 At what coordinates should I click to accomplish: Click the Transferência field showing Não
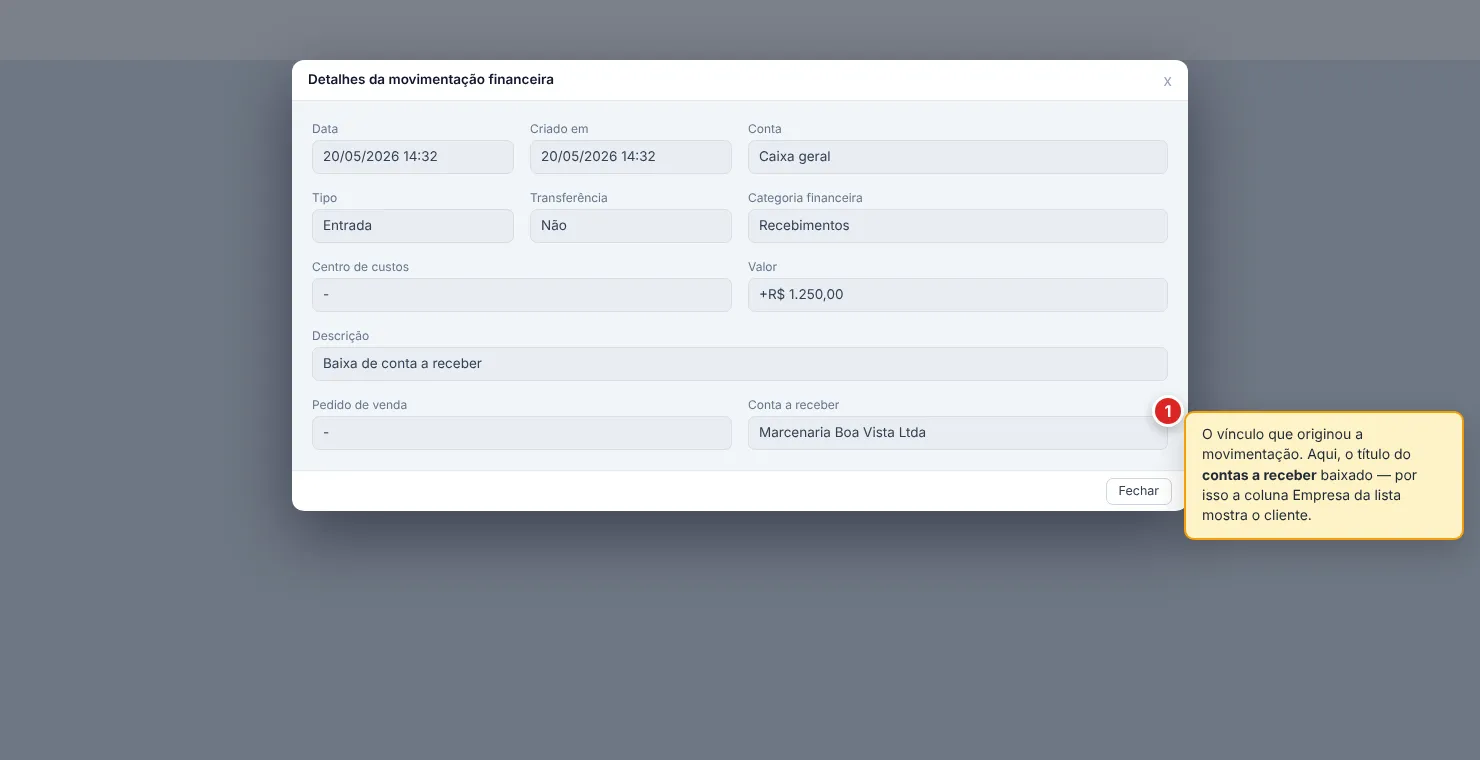pos(631,226)
